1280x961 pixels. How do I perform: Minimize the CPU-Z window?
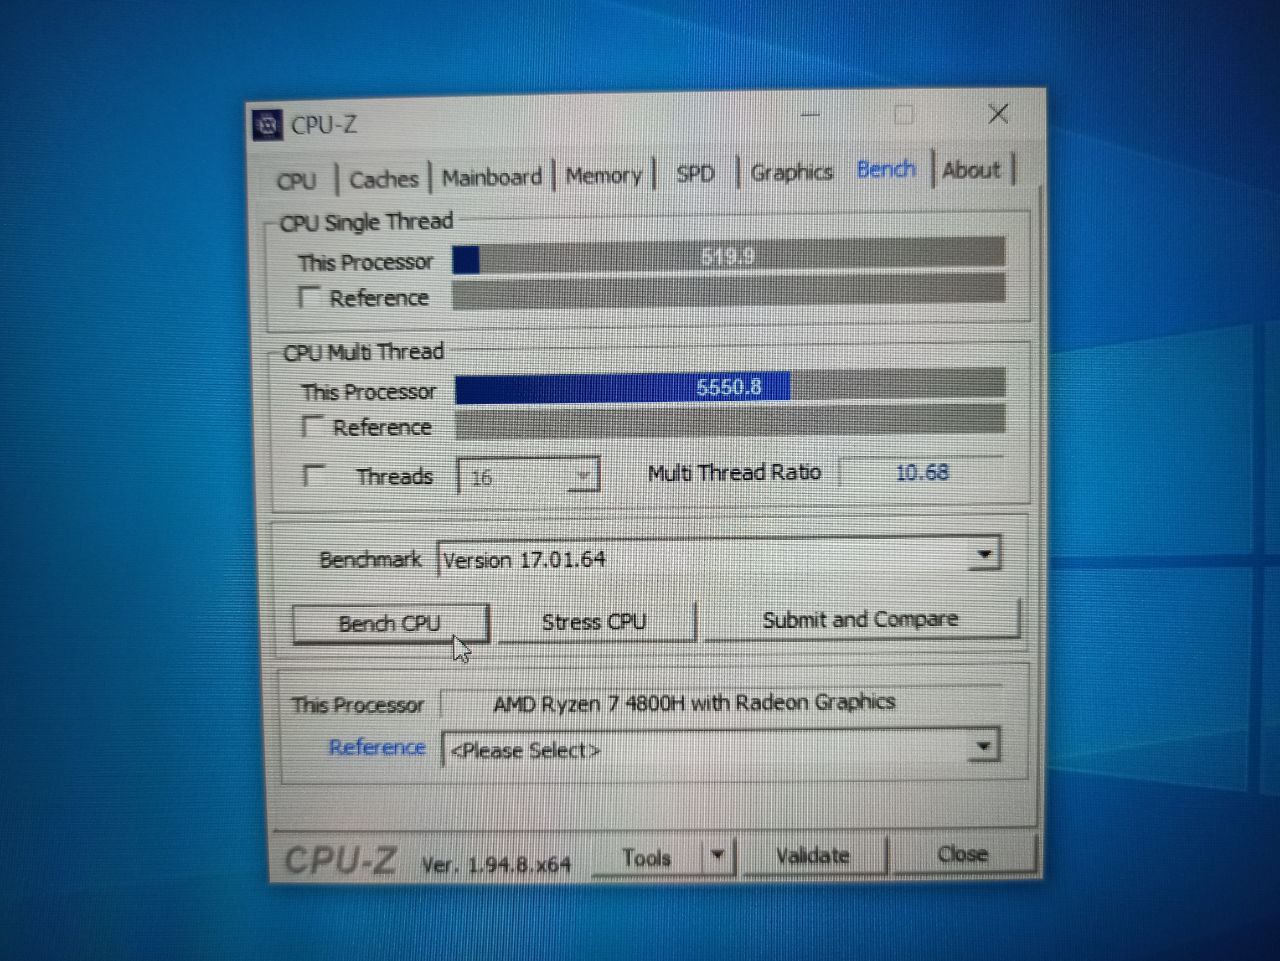(x=810, y=116)
